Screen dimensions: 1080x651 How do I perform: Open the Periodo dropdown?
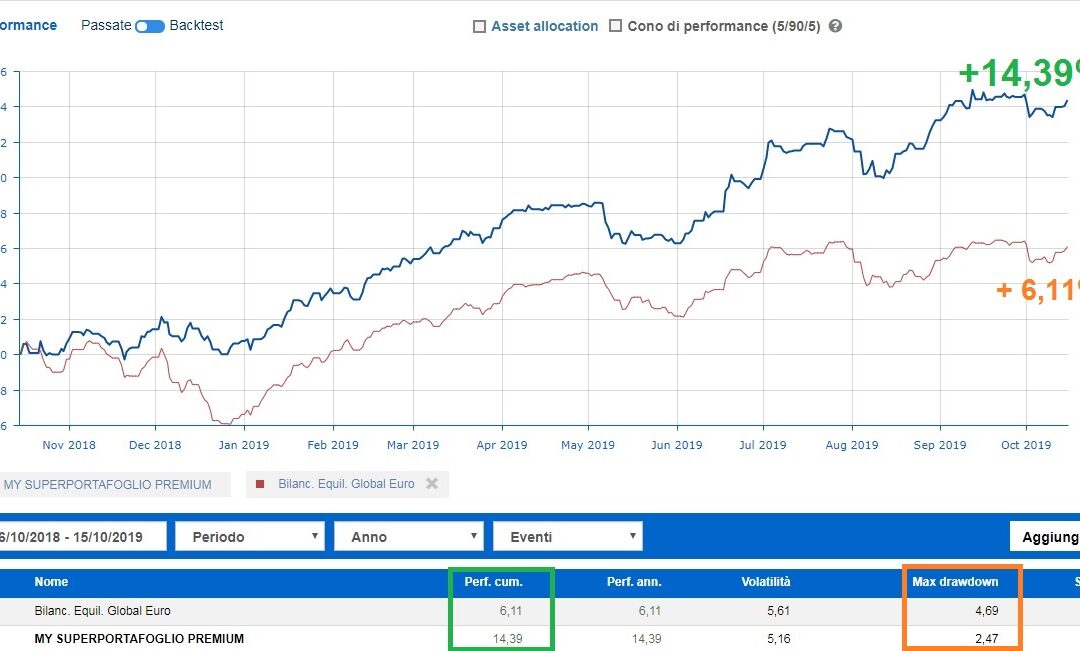pyautogui.click(x=250, y=536)
